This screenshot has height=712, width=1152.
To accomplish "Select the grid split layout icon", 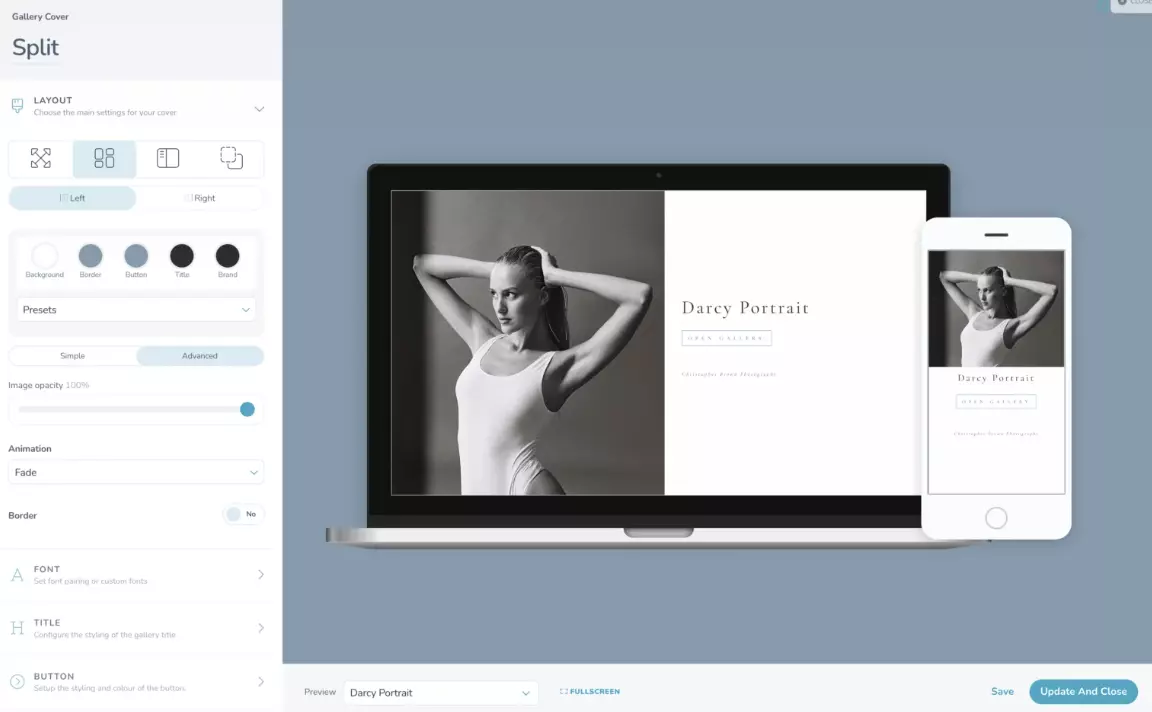I will (104, 158).
